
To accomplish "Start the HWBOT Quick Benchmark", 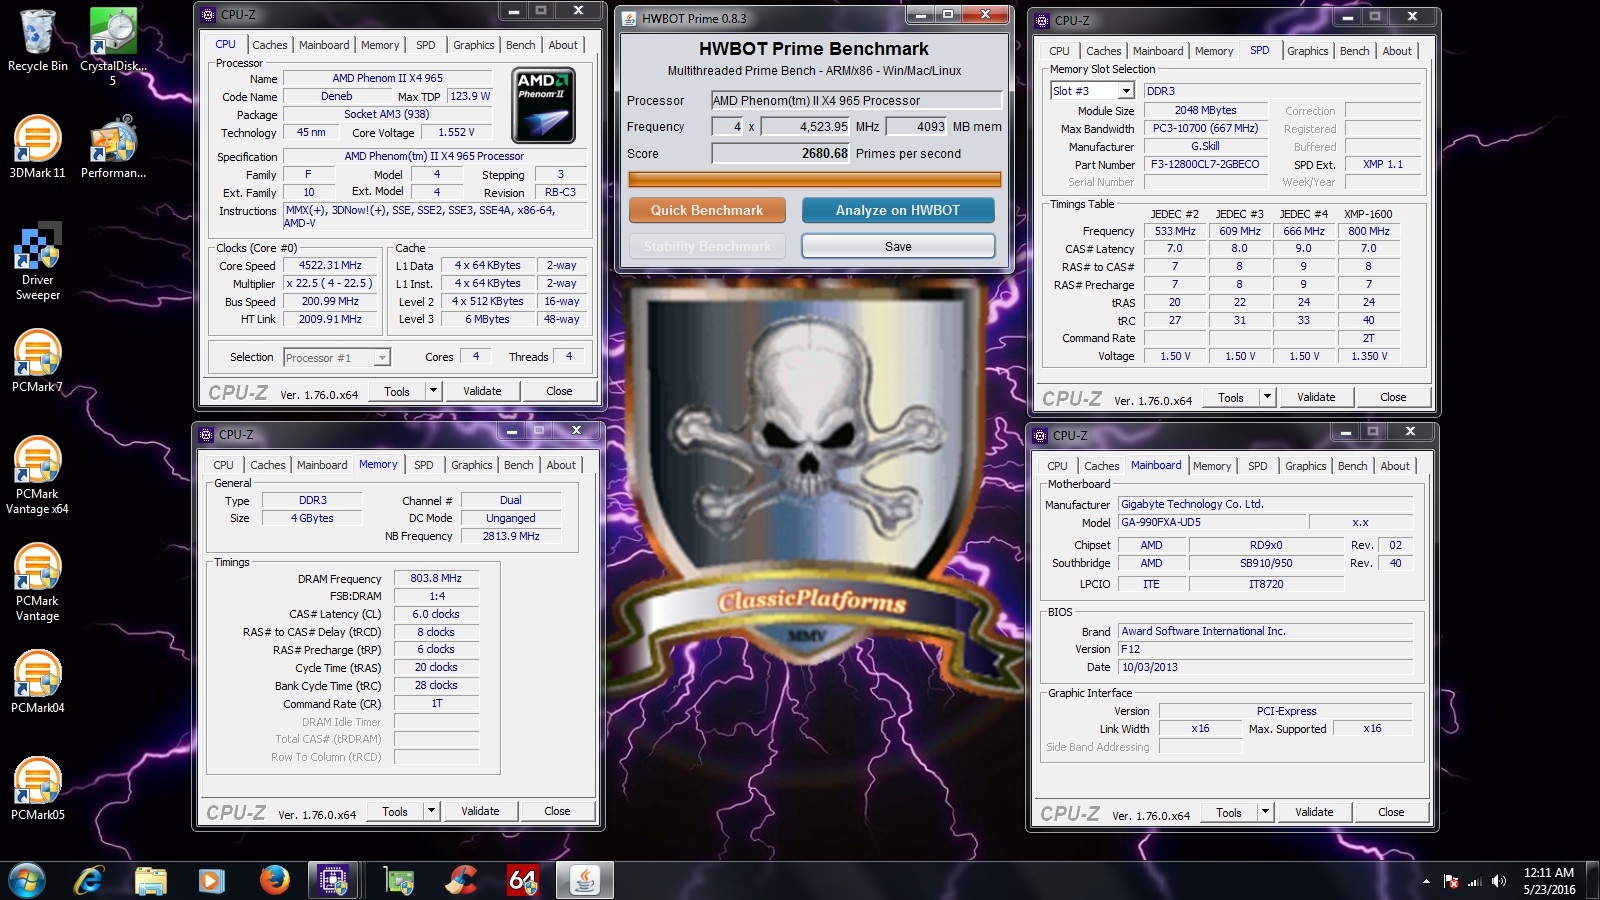I will click(x=707, y=210).
